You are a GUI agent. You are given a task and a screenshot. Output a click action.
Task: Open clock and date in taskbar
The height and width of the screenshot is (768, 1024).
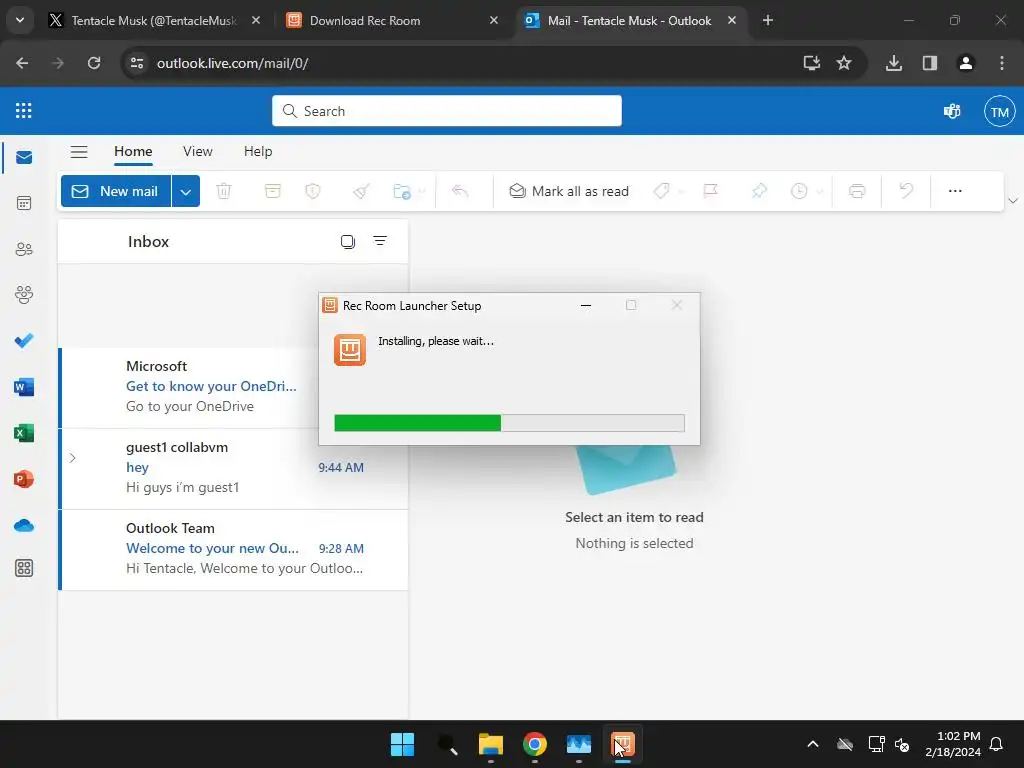click(x=953, y=744)
